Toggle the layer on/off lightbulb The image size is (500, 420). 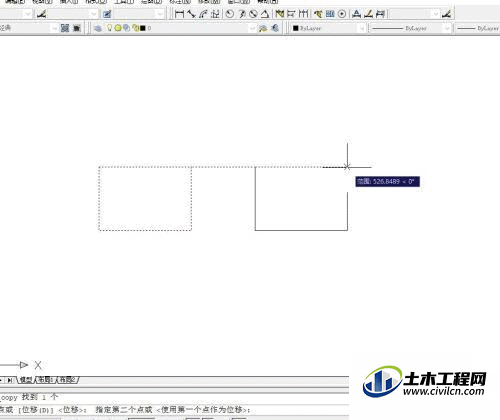(x=109, y=28)
